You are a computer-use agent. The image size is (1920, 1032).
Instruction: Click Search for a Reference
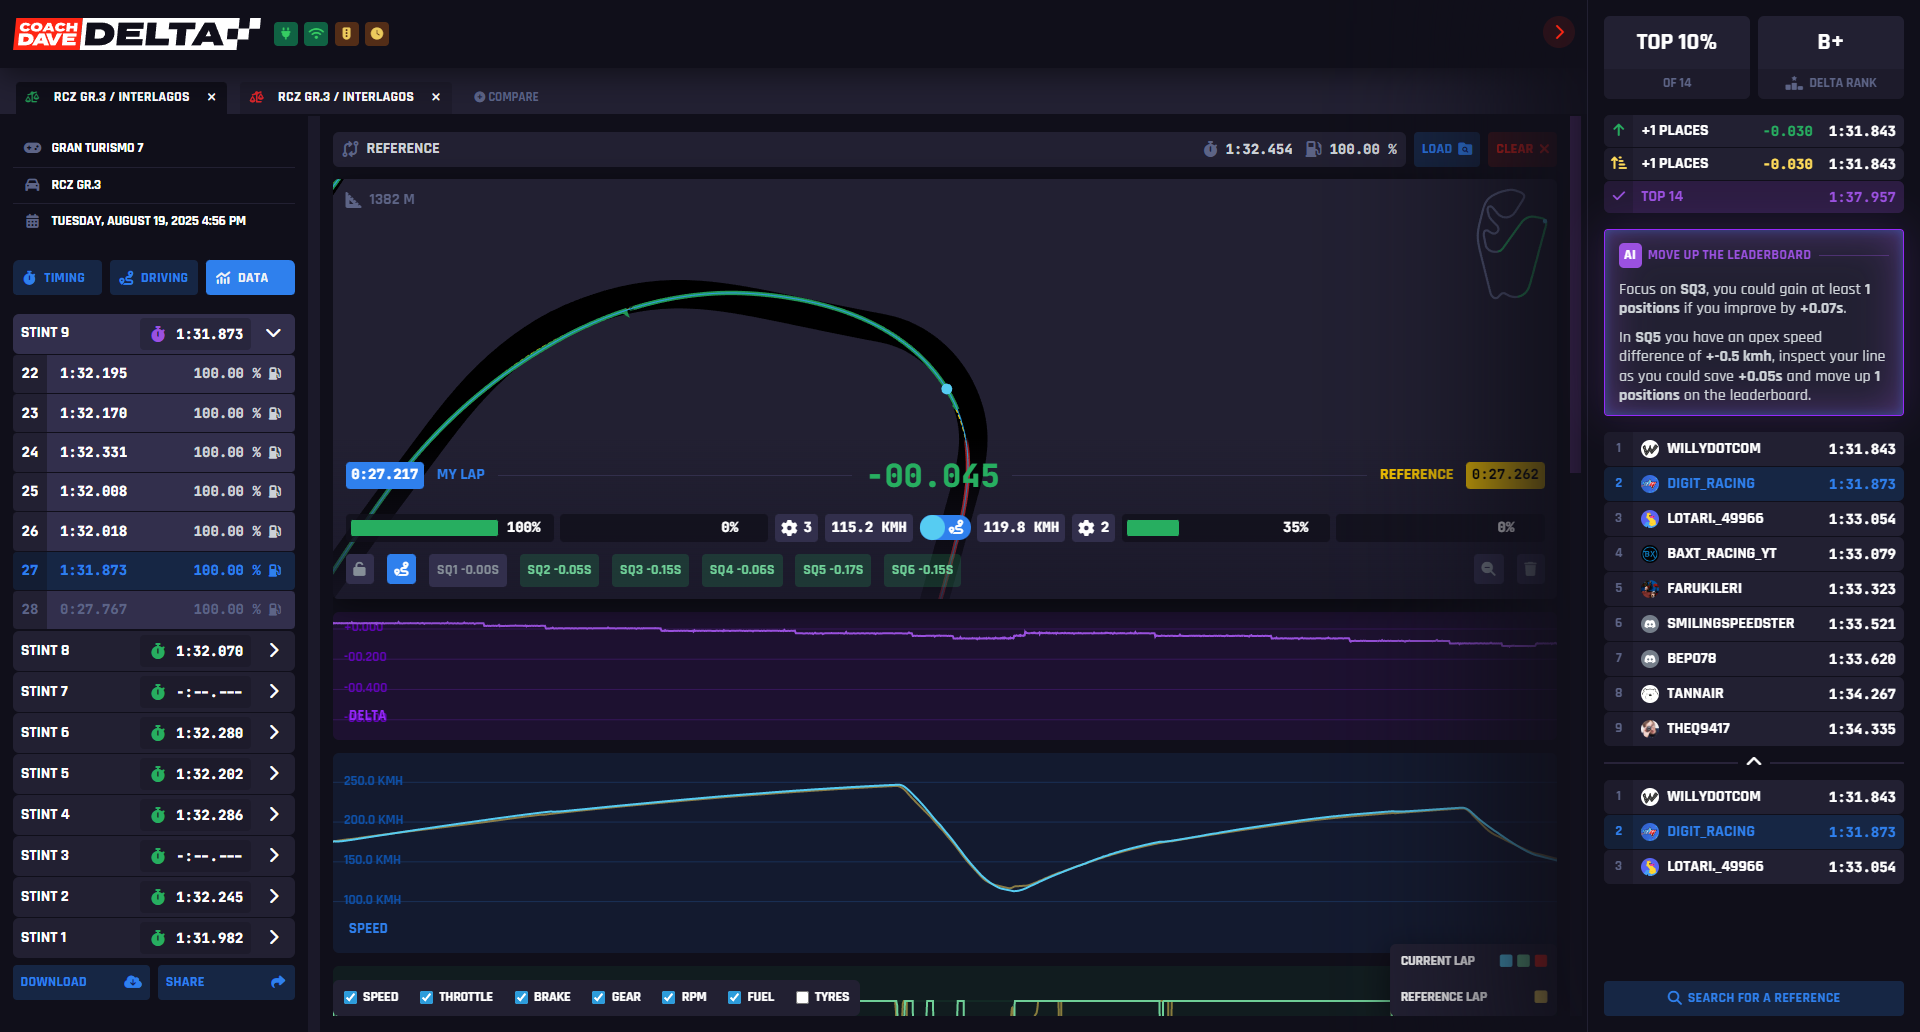(x=1753, y=998)
